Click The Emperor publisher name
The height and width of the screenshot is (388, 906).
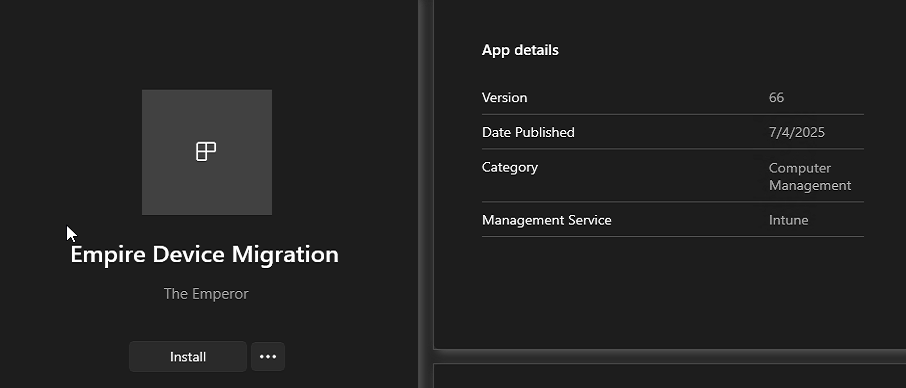click(x=206, y=294)
